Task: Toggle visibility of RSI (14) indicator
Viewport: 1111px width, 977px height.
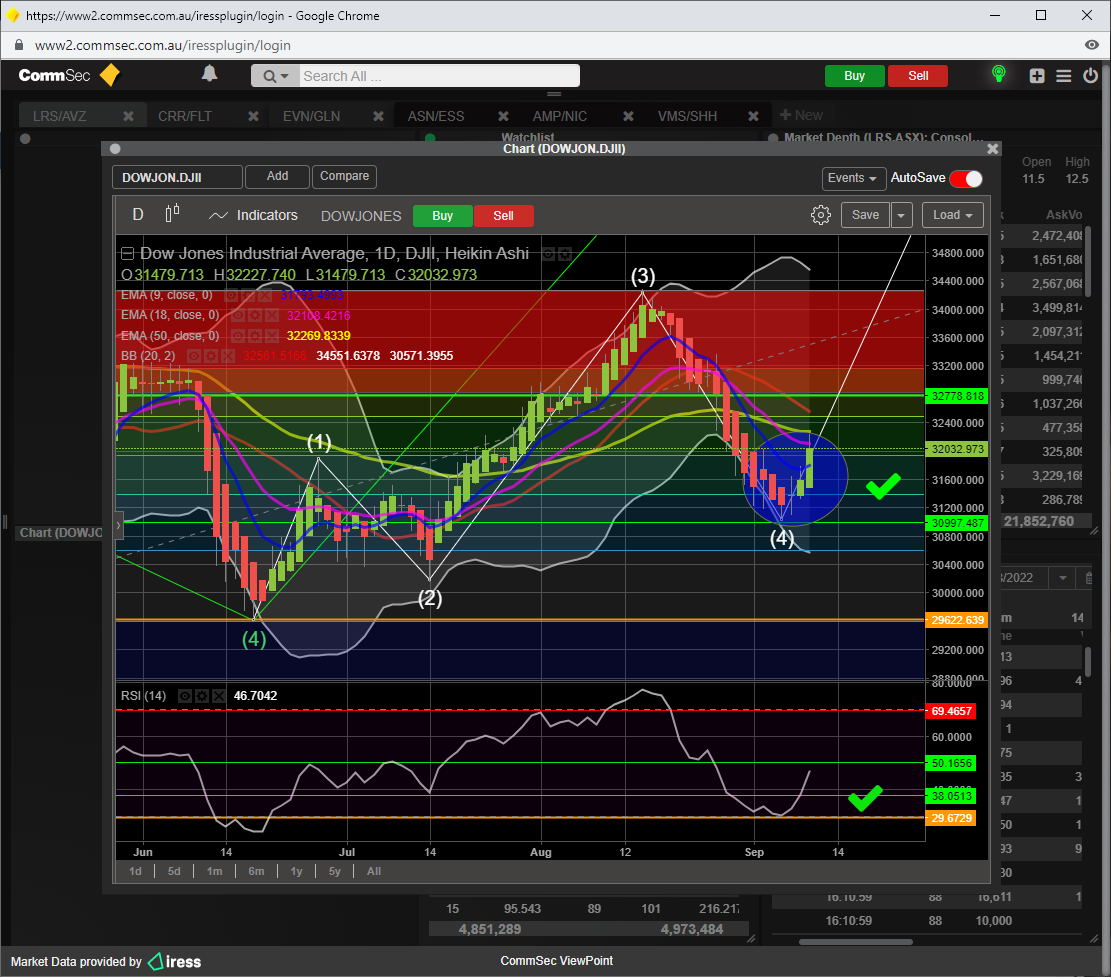Action: pos(184,696)
